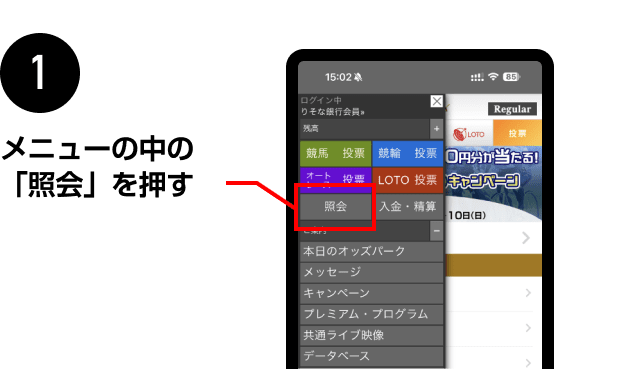Tap the silent bell icon by time
Image resolution: width=622 pixels, height=369 pixels.
click(358, 77)
